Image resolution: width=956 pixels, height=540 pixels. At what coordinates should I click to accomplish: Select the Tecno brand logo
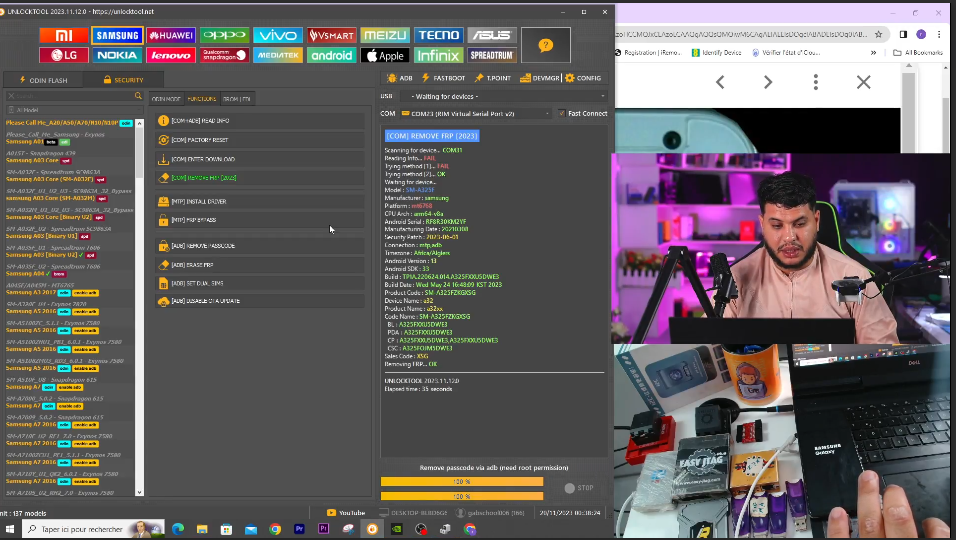point(438,35)
